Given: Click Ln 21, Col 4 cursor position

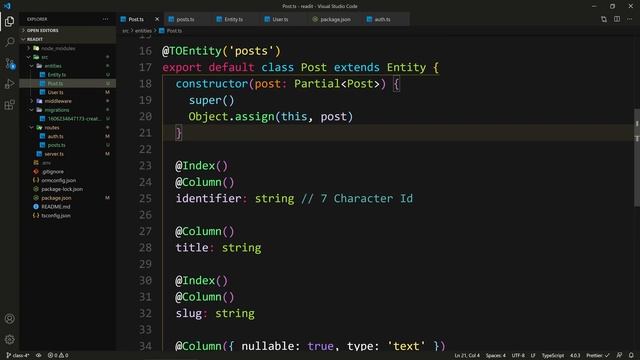Looking at the screenshot, I should (467, 356).
